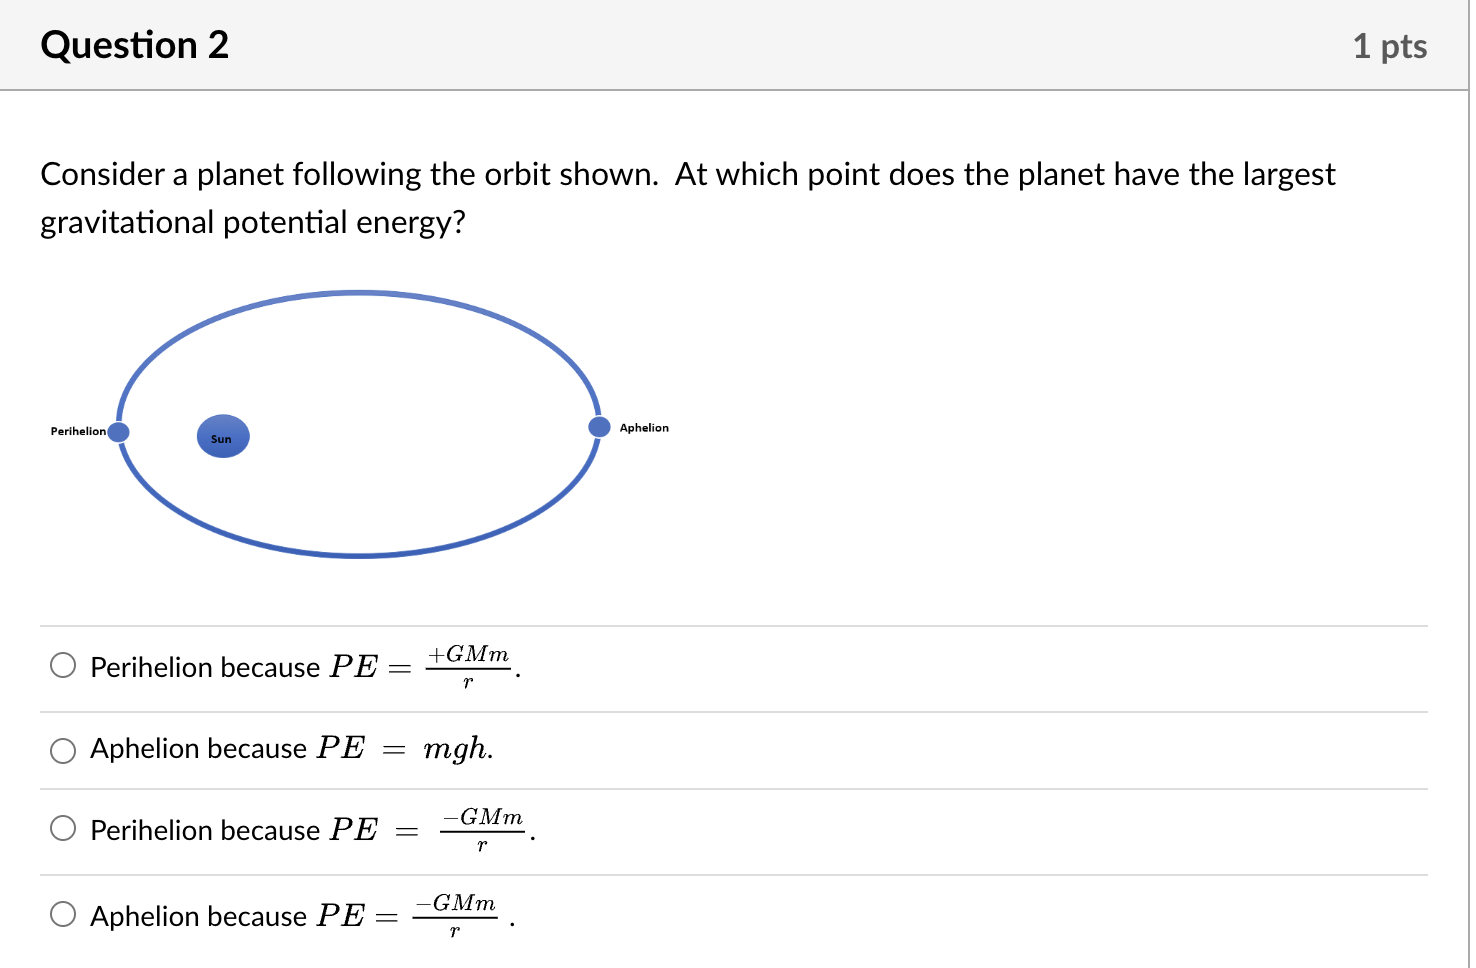This screenshot has height=968, width=1476.
Task: Click the Aphelion point on the orbit
Action: pos(599,426)
